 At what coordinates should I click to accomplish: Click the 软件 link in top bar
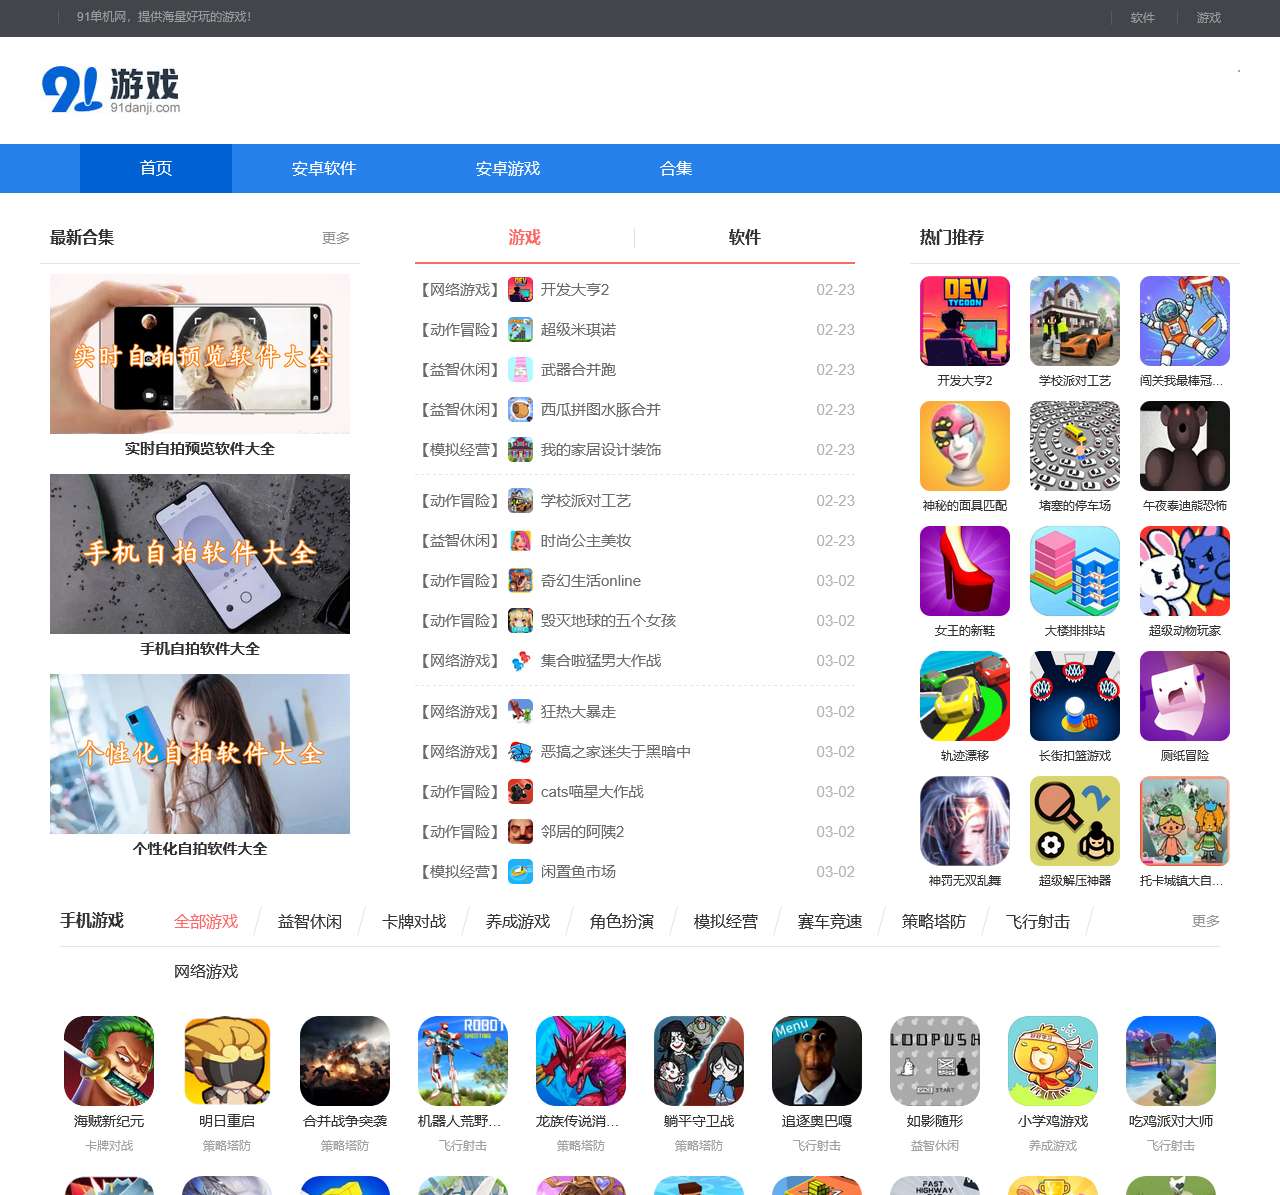click(1143, 18)
